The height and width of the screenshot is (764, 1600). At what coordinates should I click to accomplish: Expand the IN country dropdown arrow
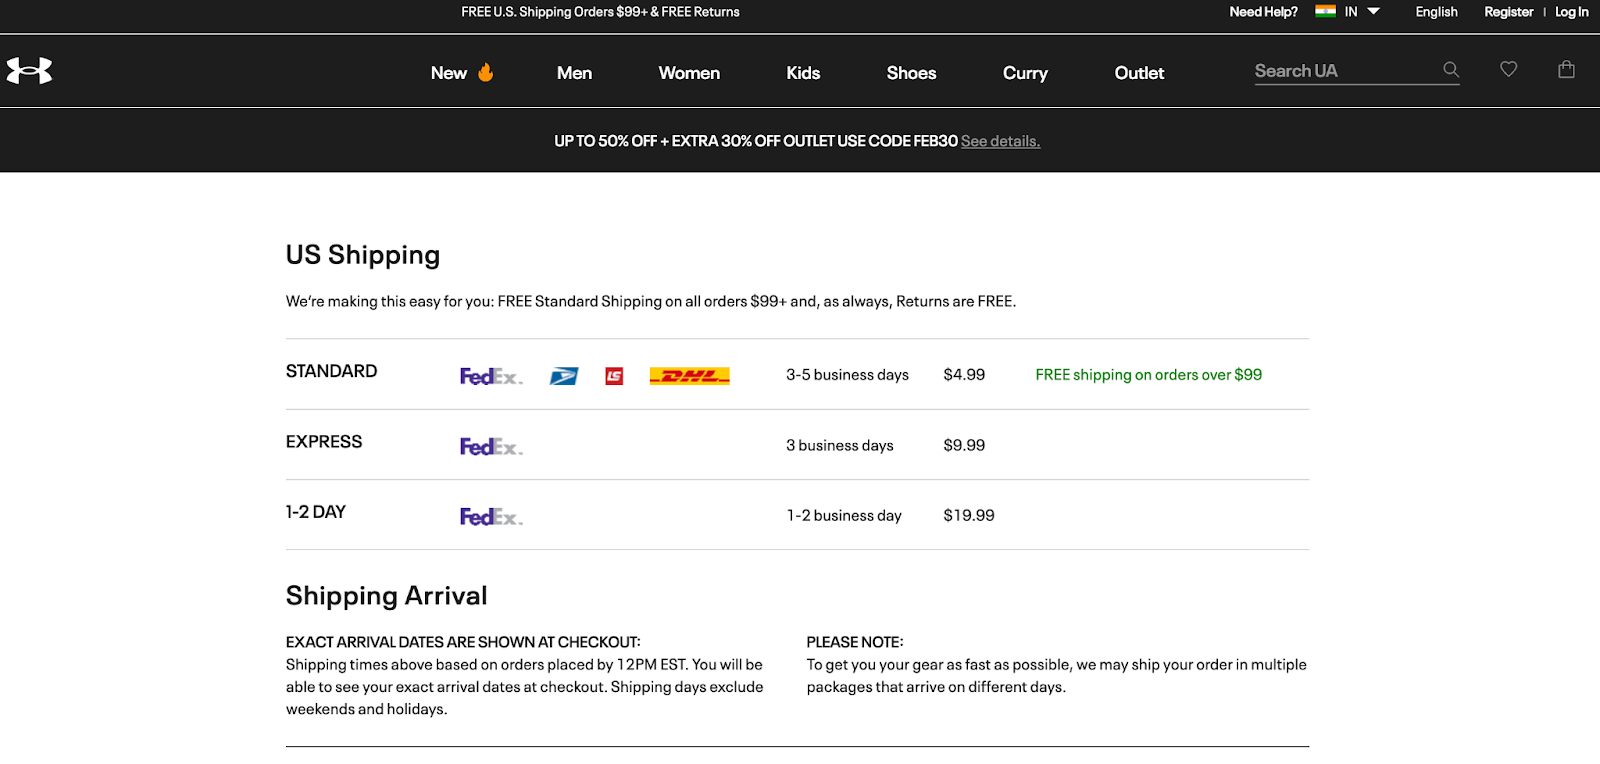click(x=1374, y=11)
